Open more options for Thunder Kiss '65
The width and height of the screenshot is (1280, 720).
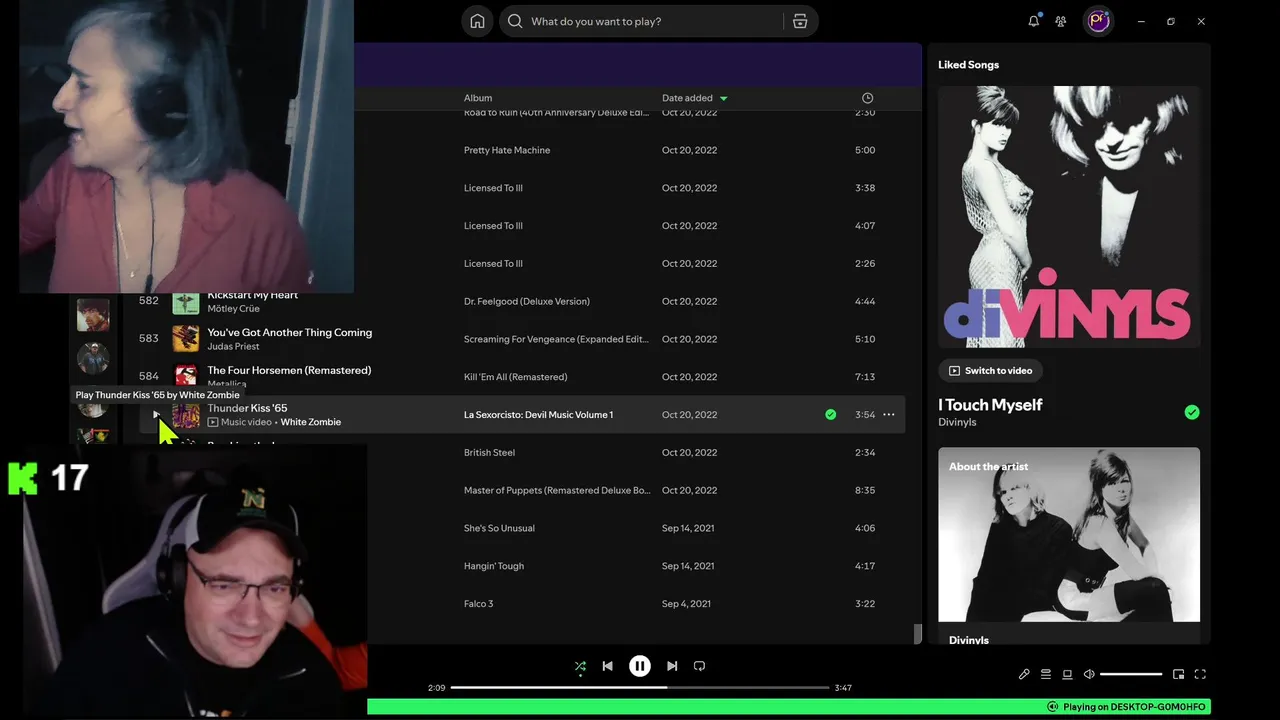point(888,415)
